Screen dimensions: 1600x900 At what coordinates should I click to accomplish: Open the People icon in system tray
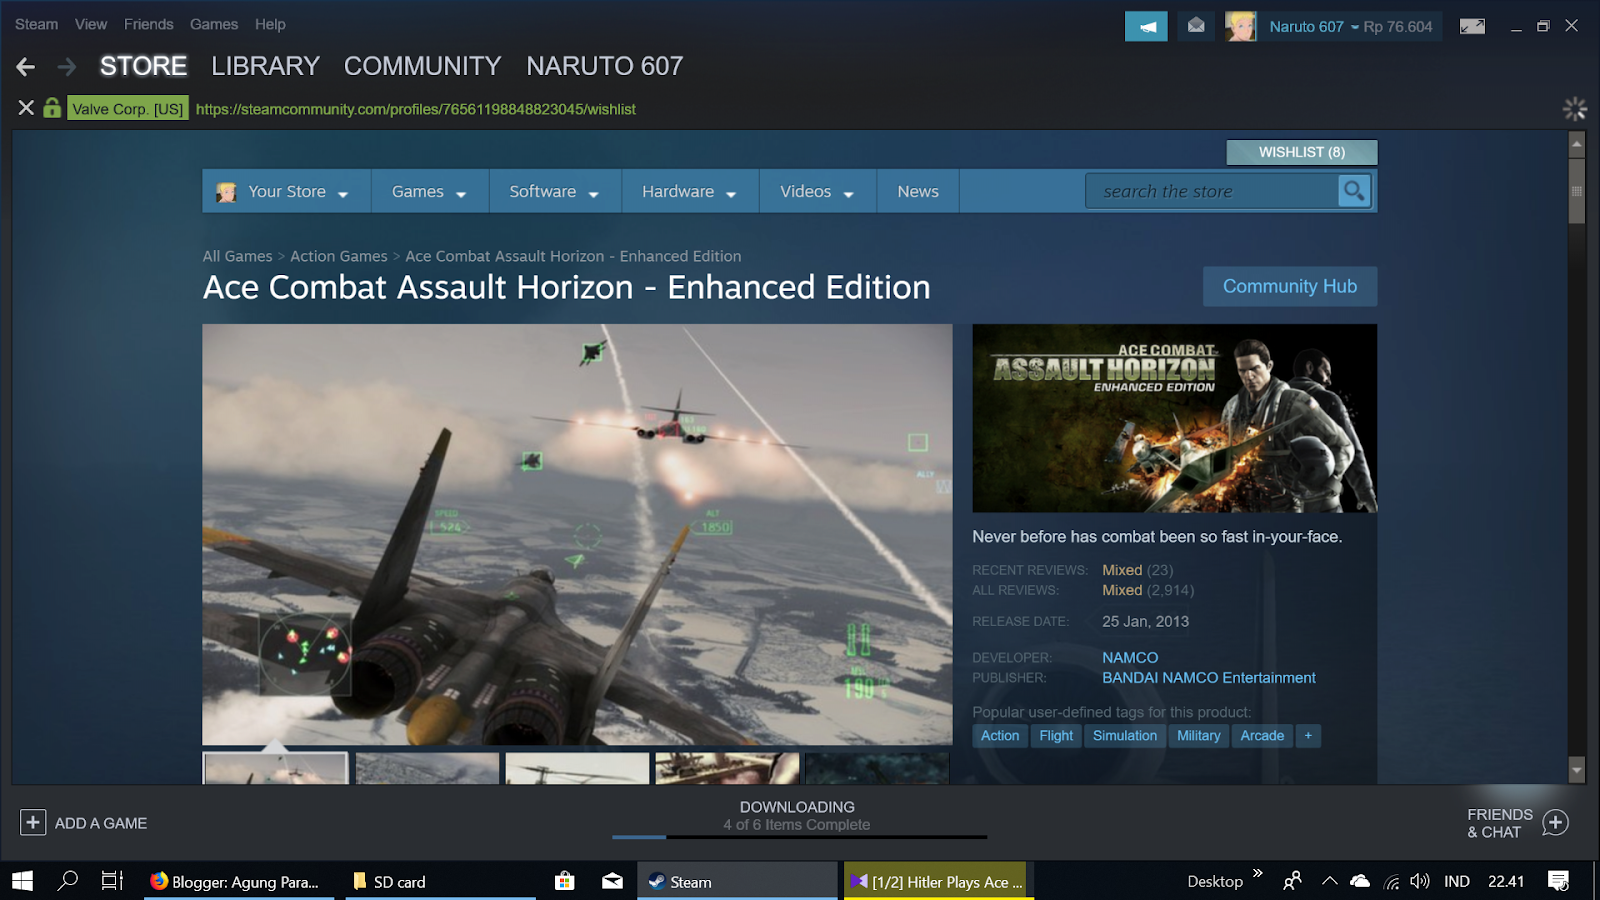pyautogui.click(x=1292, y=881)
